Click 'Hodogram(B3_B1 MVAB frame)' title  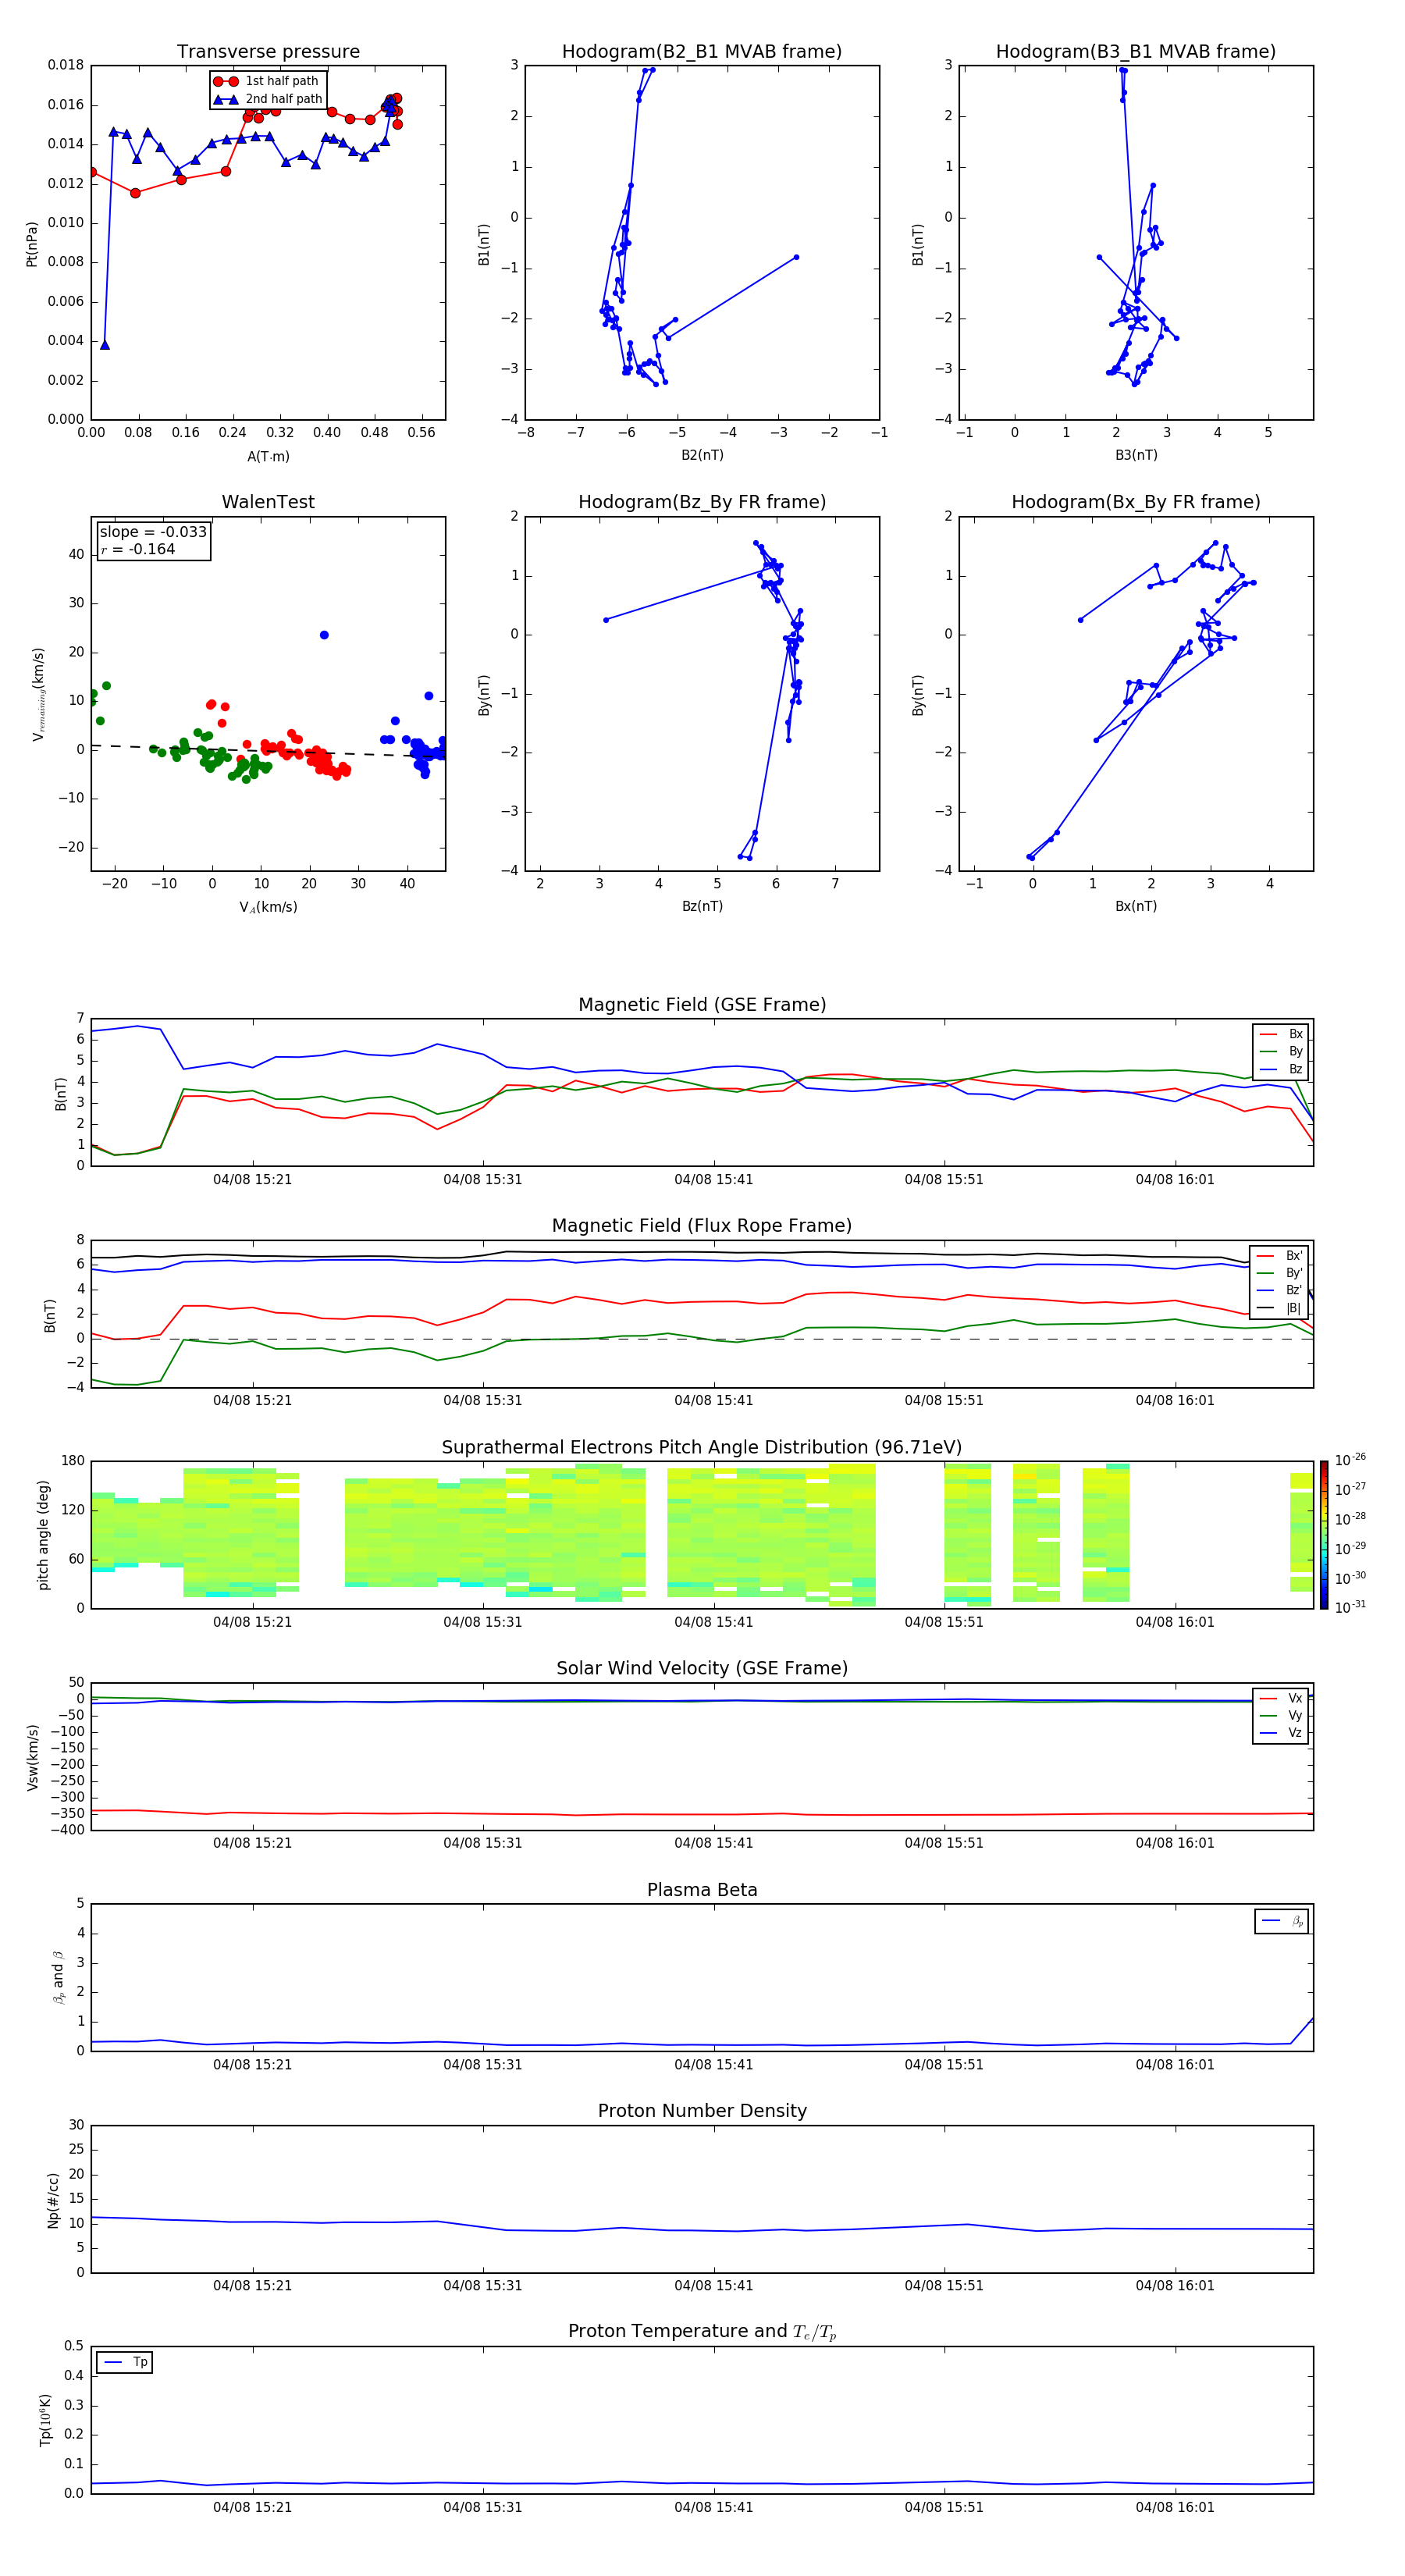point(1136,52)
